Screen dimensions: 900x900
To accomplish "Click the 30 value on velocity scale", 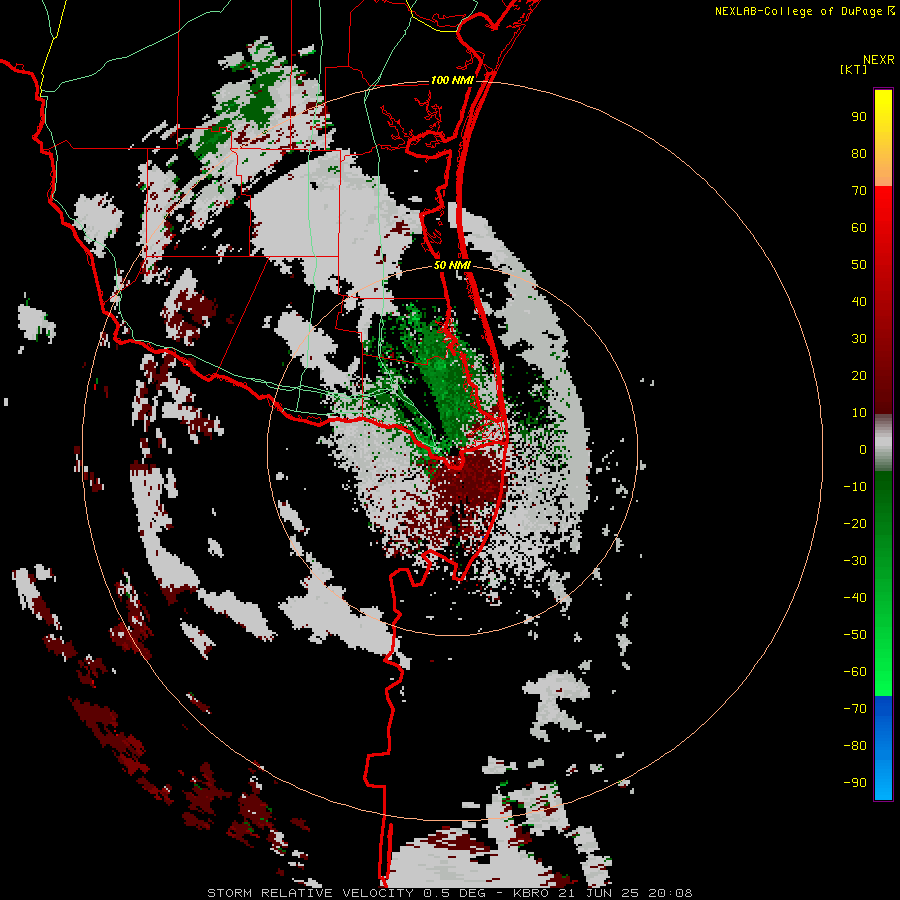I will coord(859,339).
